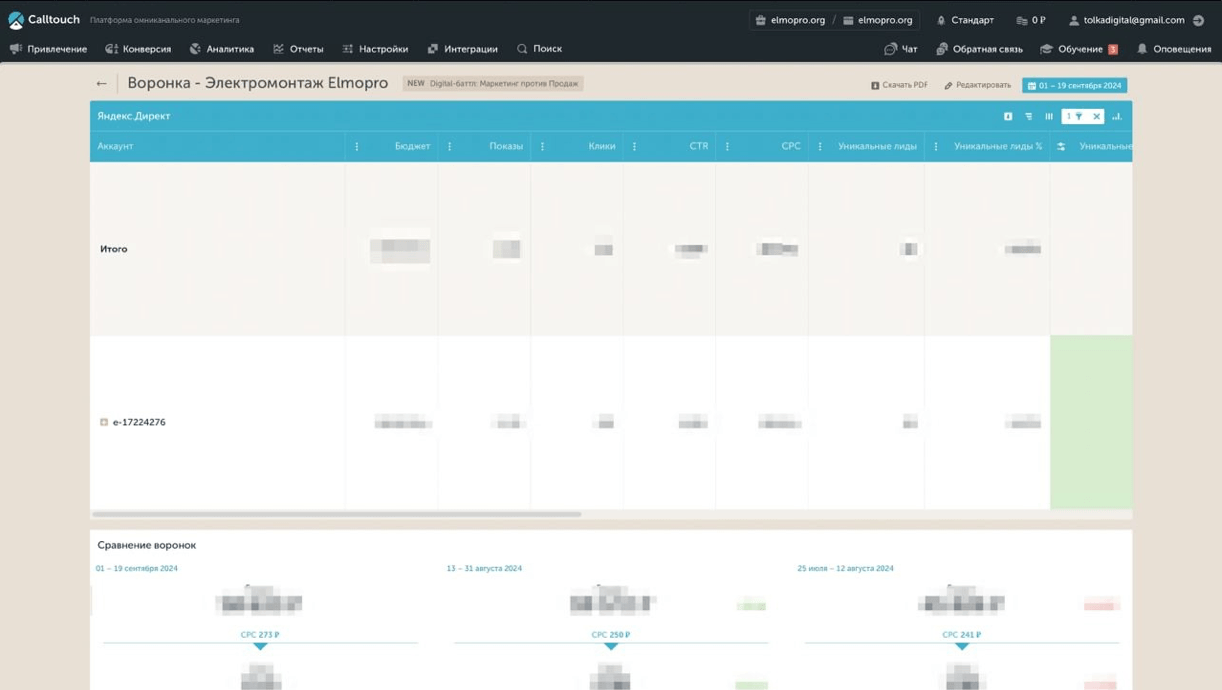Image resolution: width=1222 pixels, height=690 pixels.
Task: Sort by Бюджет column header
Action: pos(412,147)
